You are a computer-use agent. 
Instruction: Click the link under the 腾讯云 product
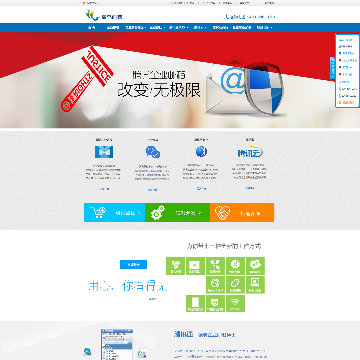pyautogui.click(x=250, y=188)
